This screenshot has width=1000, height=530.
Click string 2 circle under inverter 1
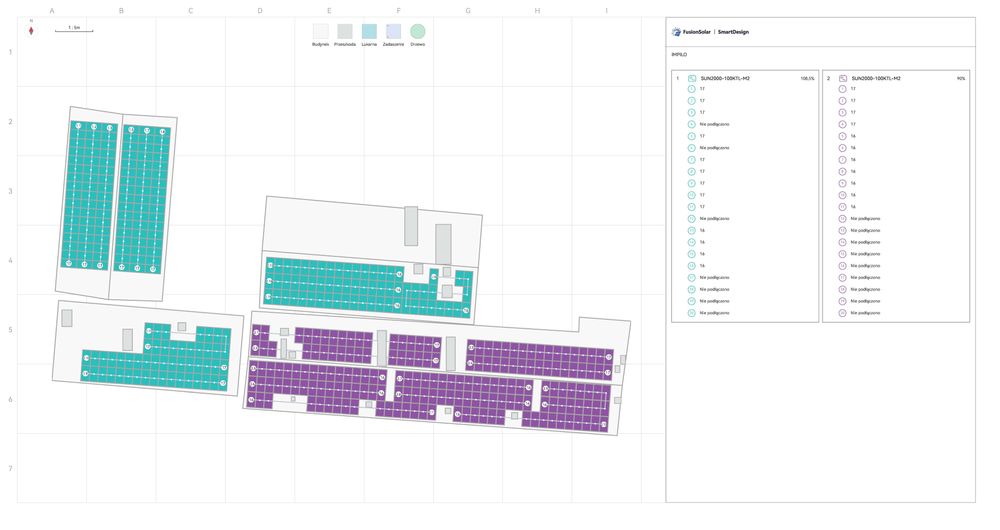(691, 101)
